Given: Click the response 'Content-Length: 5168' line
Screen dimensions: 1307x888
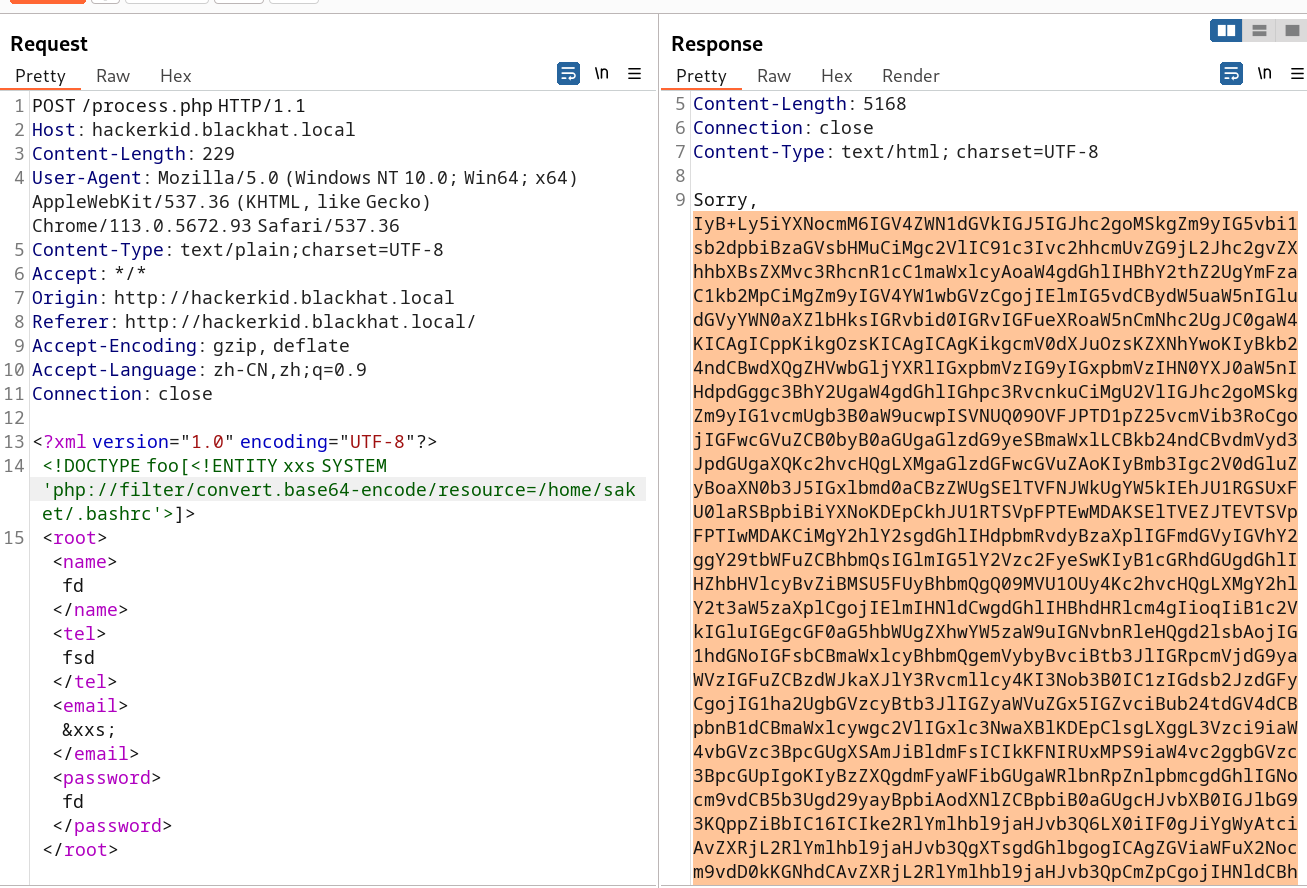Looking at the screenshot, I should [800, 104].
